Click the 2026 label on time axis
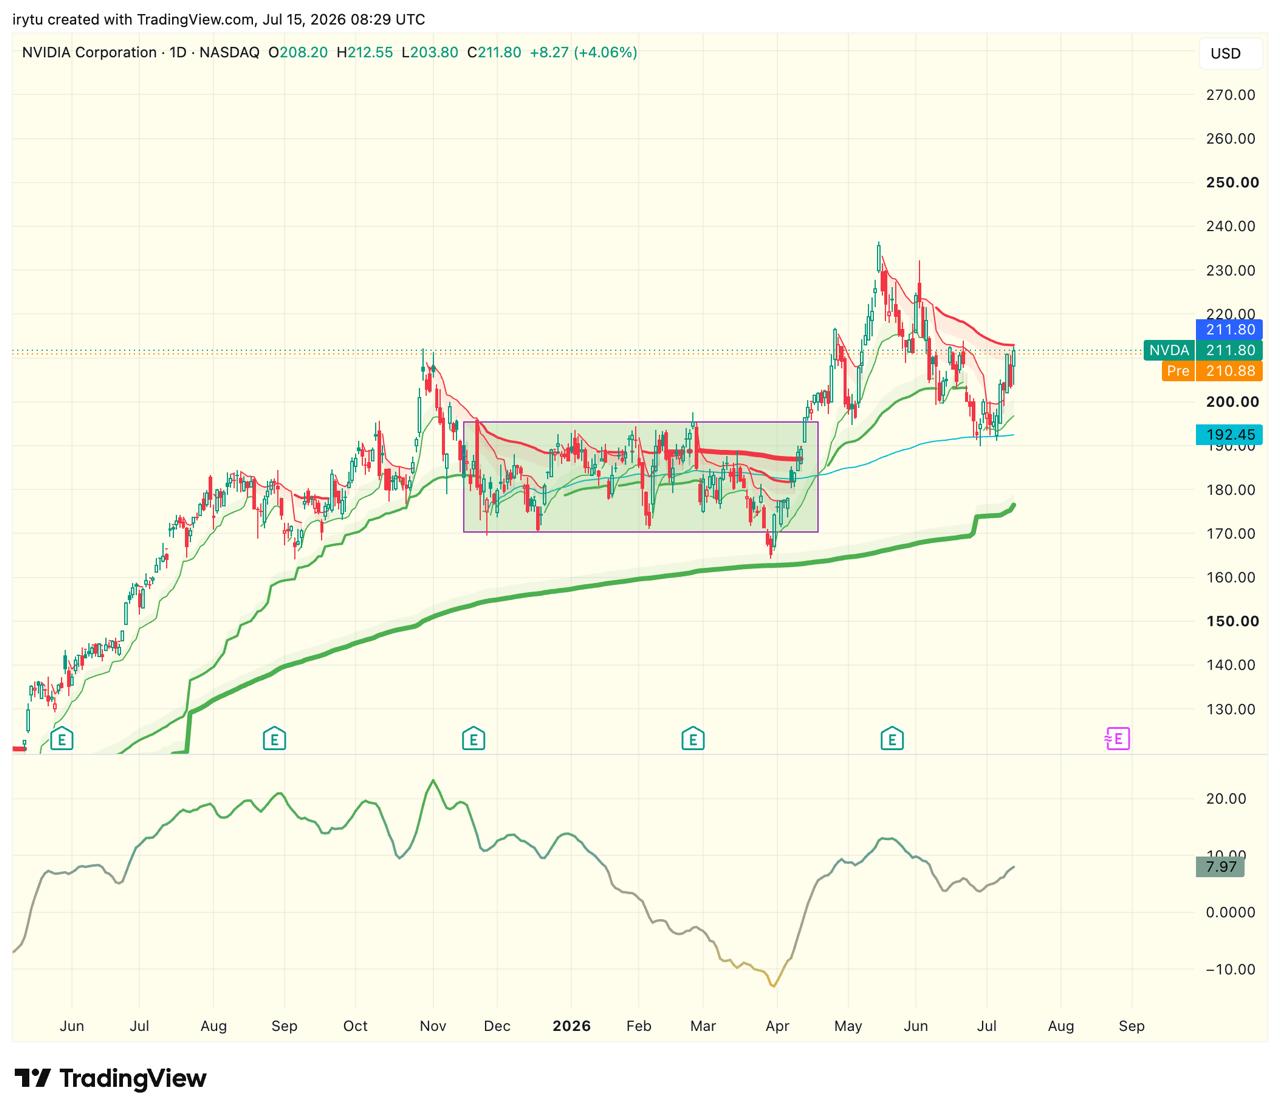Image resolution: width=1280 pixels, height=1115 pixels. tap(572, 1026)
